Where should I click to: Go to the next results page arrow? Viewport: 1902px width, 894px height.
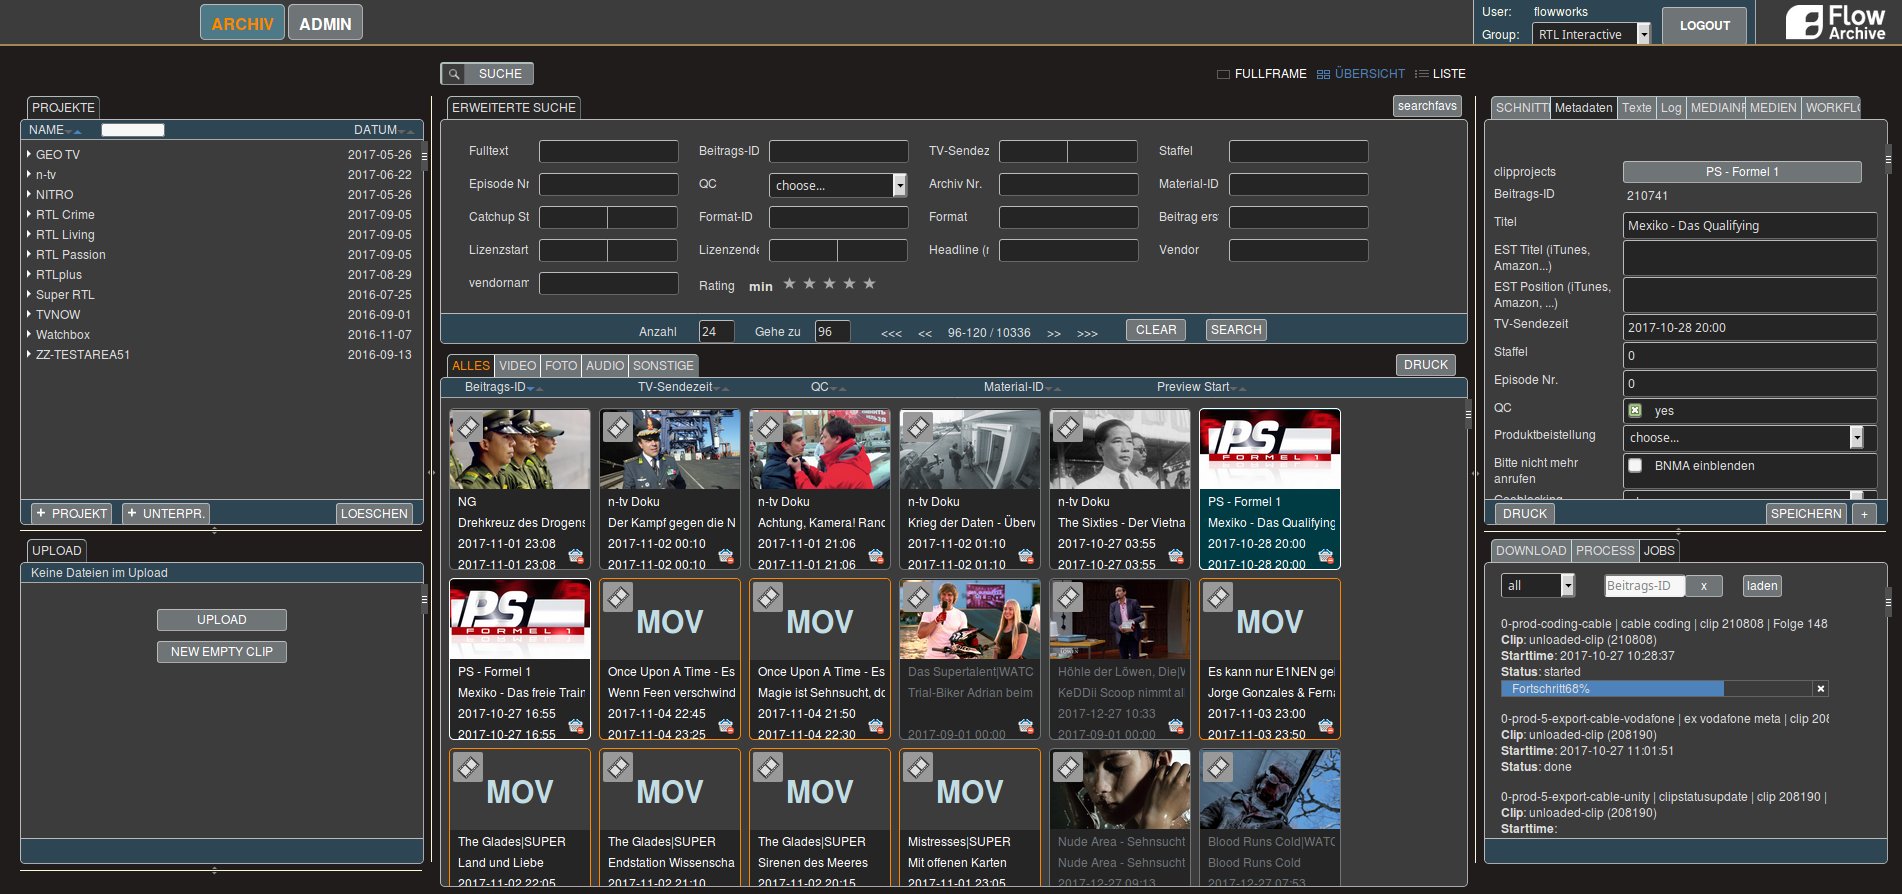click(1053, 333)
